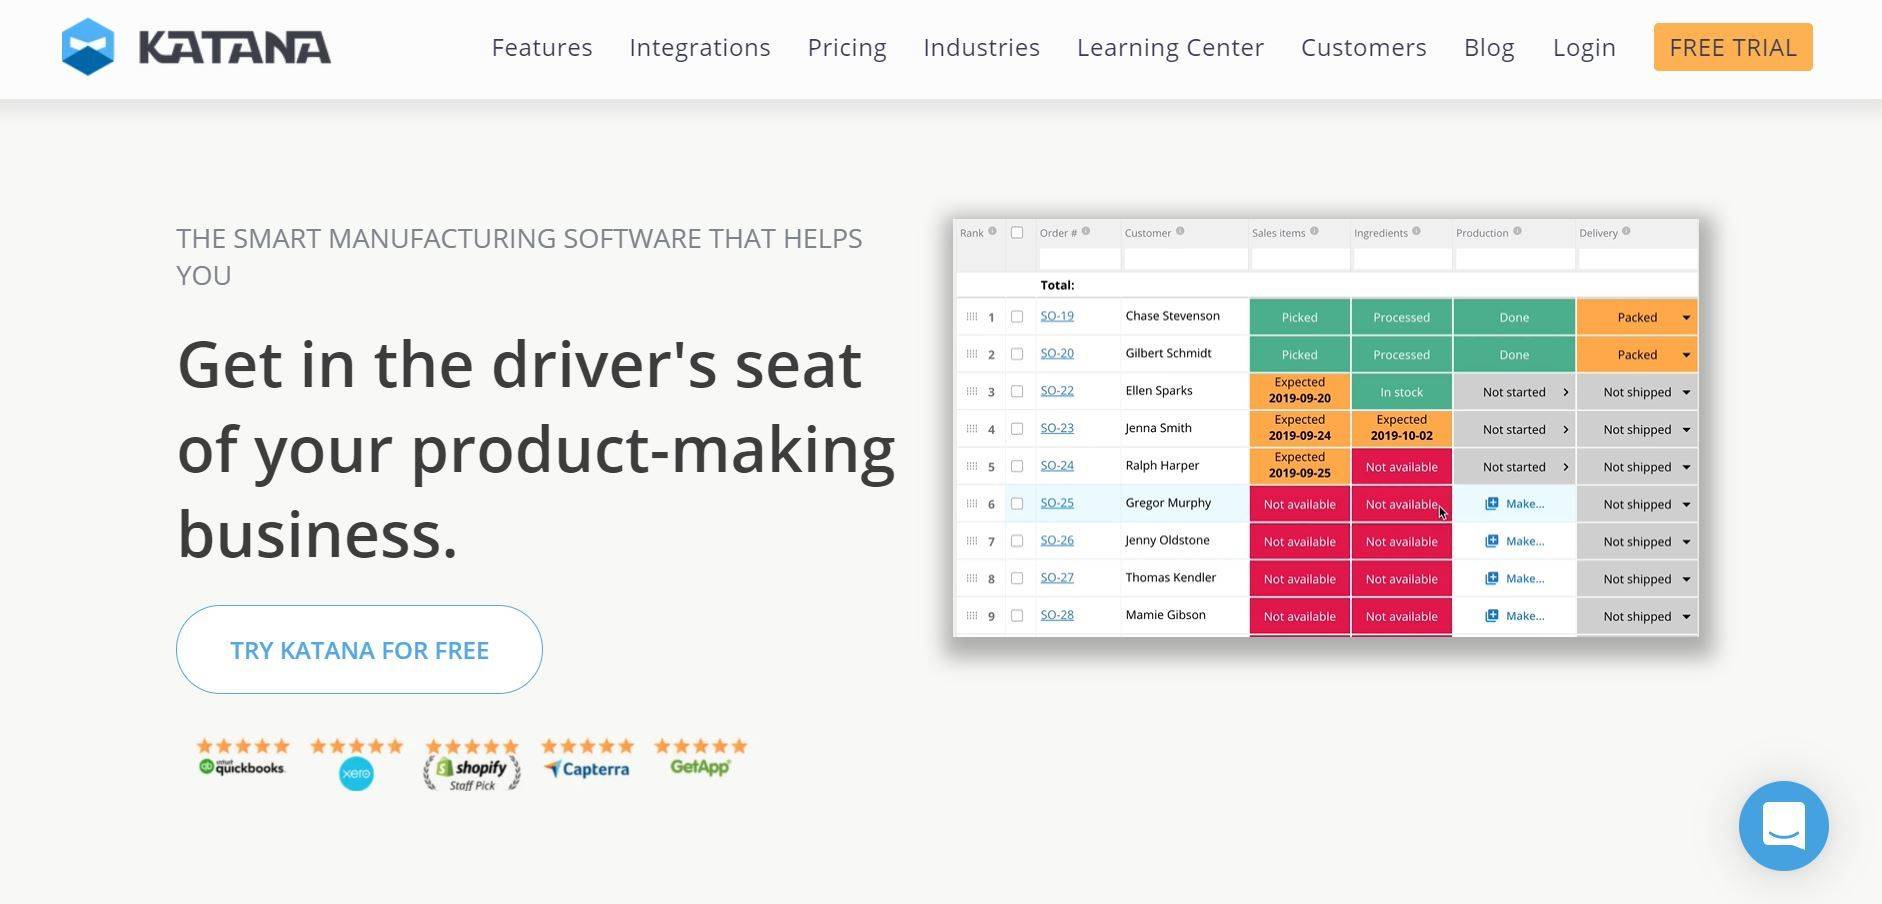
Task: Click the Sales items info icon
Action: click(x=1314, y=231)
